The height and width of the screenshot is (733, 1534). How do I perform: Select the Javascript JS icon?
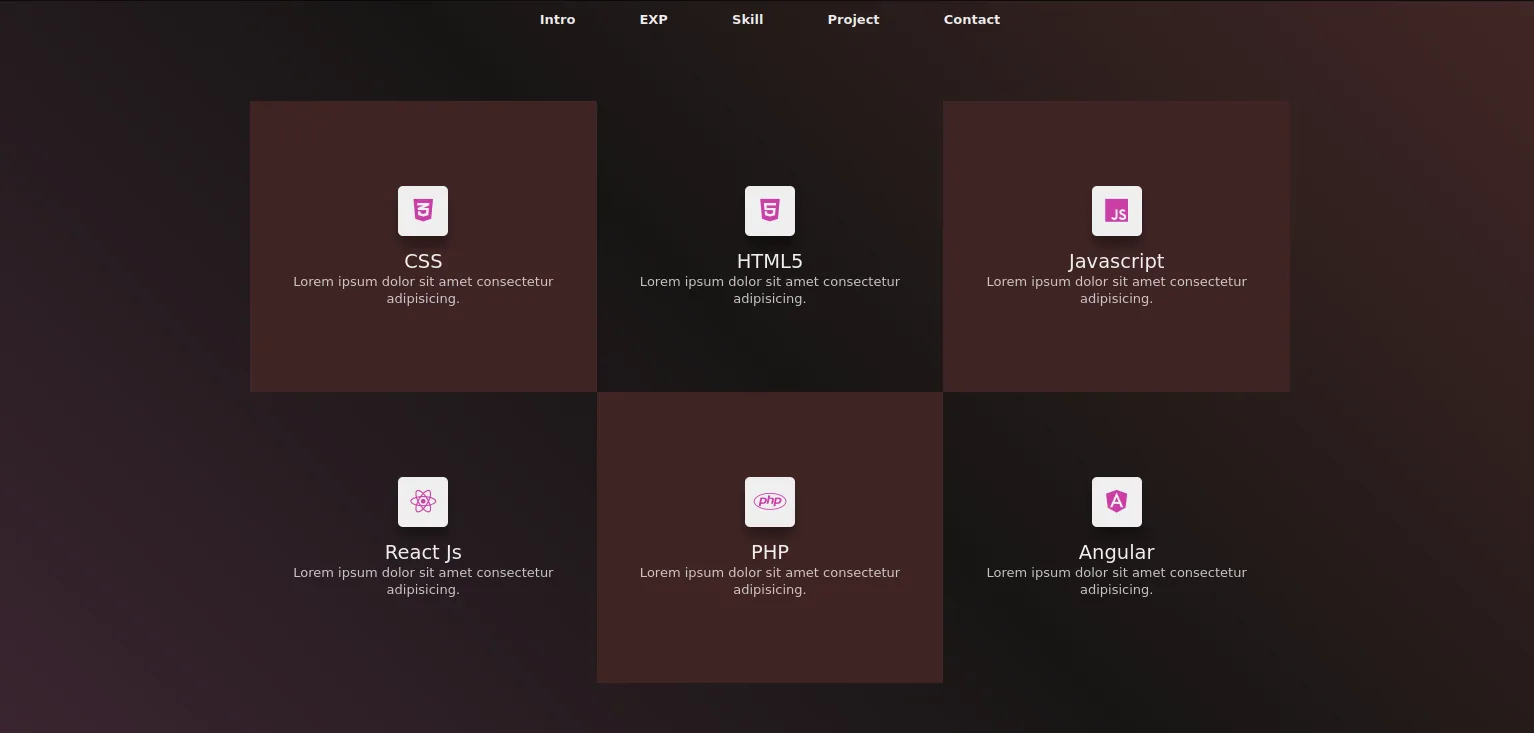(x=1117, y=211)
